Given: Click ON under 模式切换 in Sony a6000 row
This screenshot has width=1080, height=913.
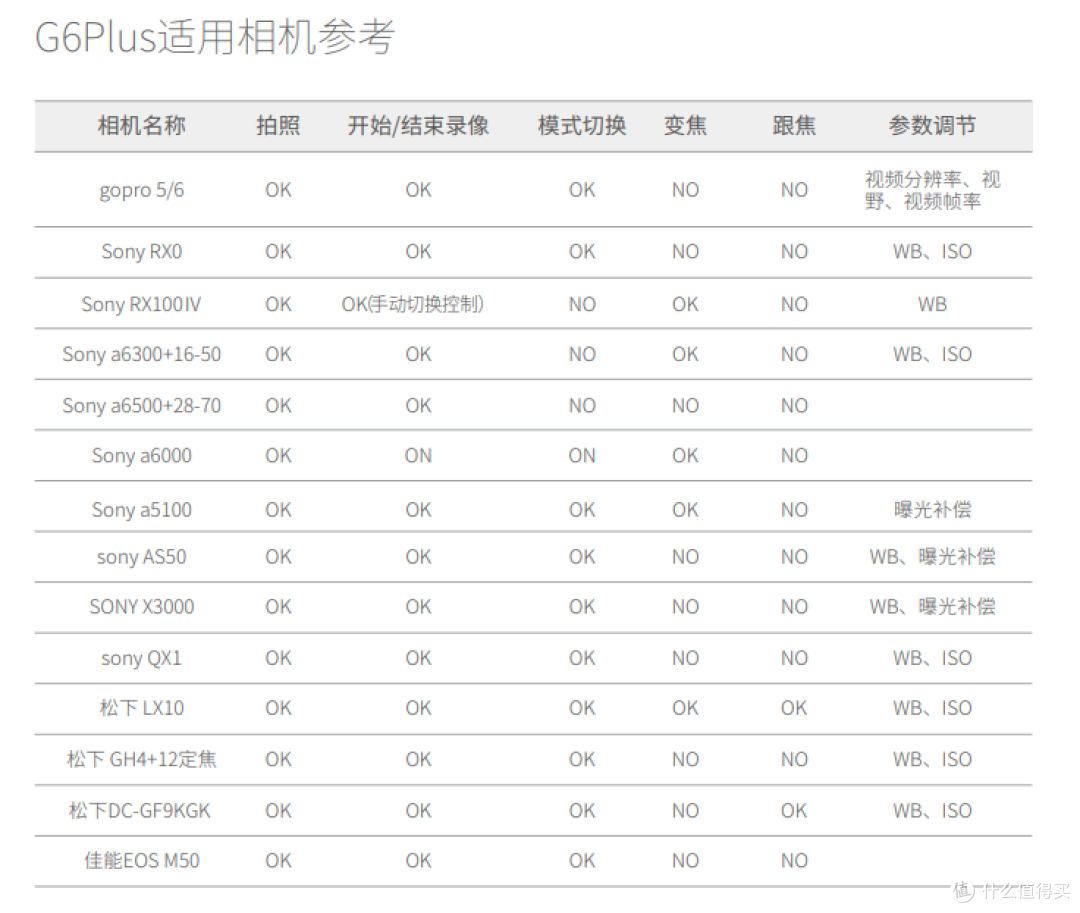Looking at the screenshot, I should coord(582,456).
